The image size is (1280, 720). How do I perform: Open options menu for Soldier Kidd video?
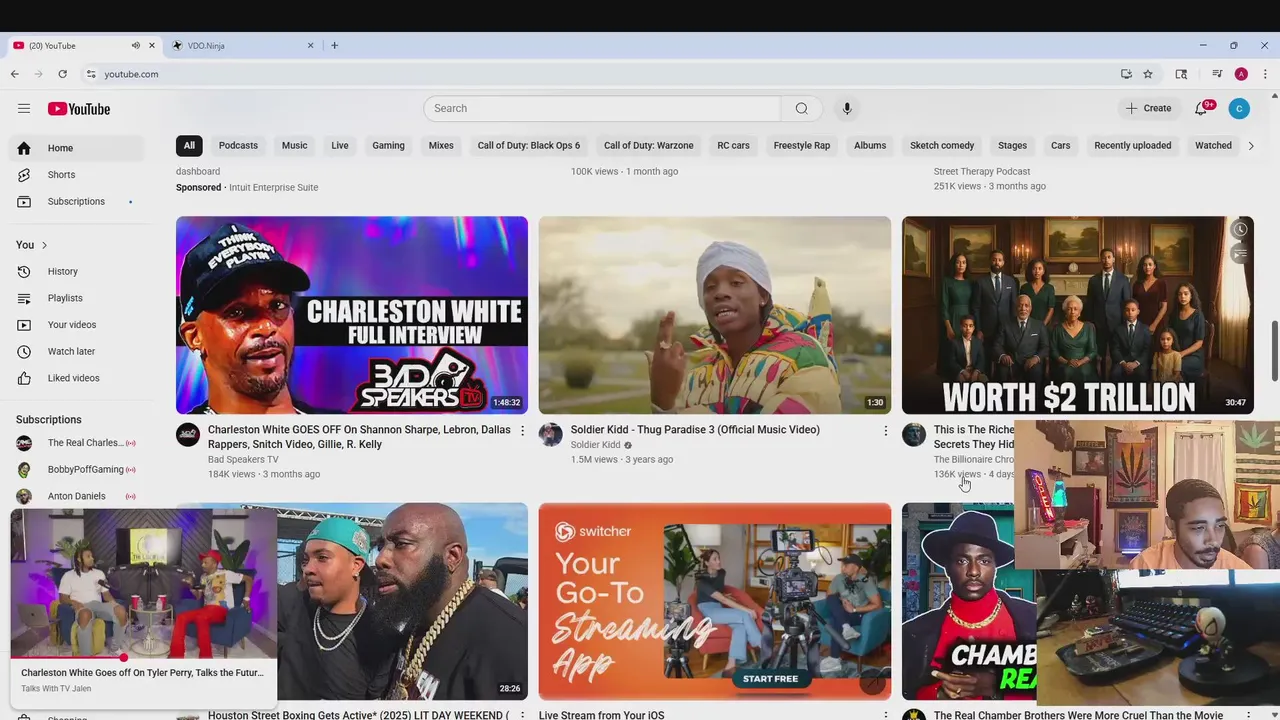[885, 430]
